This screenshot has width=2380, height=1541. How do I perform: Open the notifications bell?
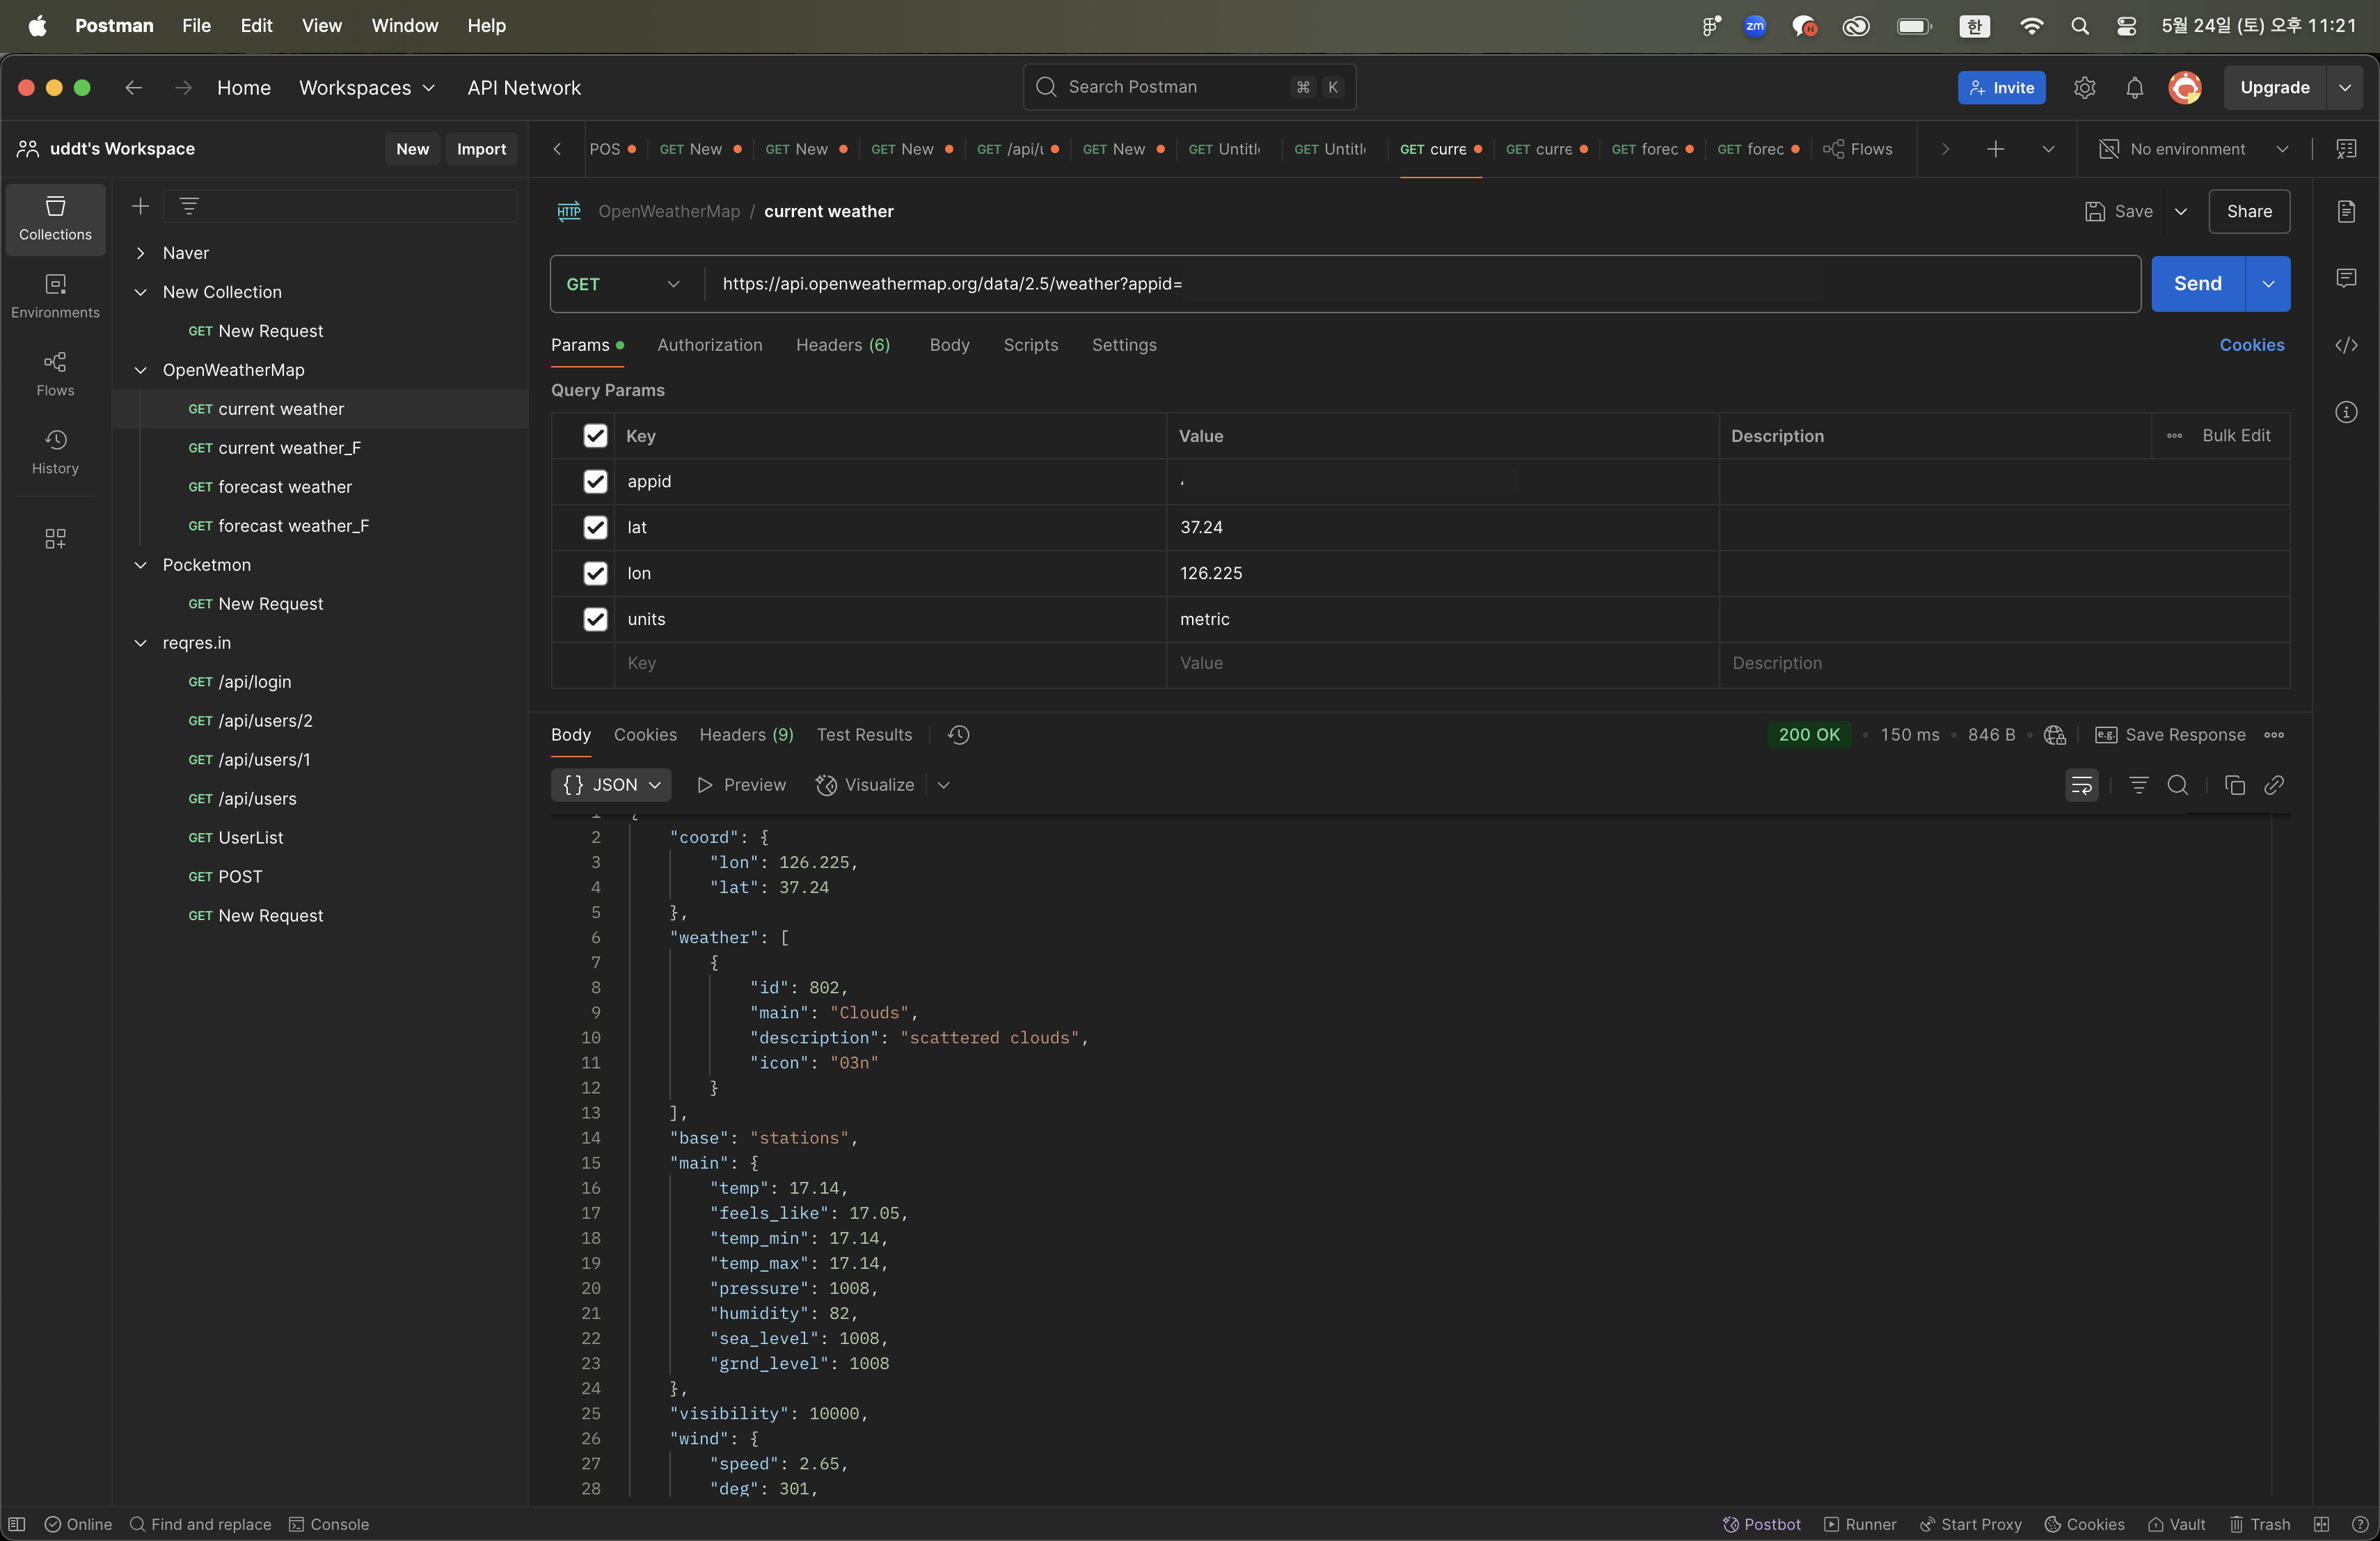coord(2134,88)
